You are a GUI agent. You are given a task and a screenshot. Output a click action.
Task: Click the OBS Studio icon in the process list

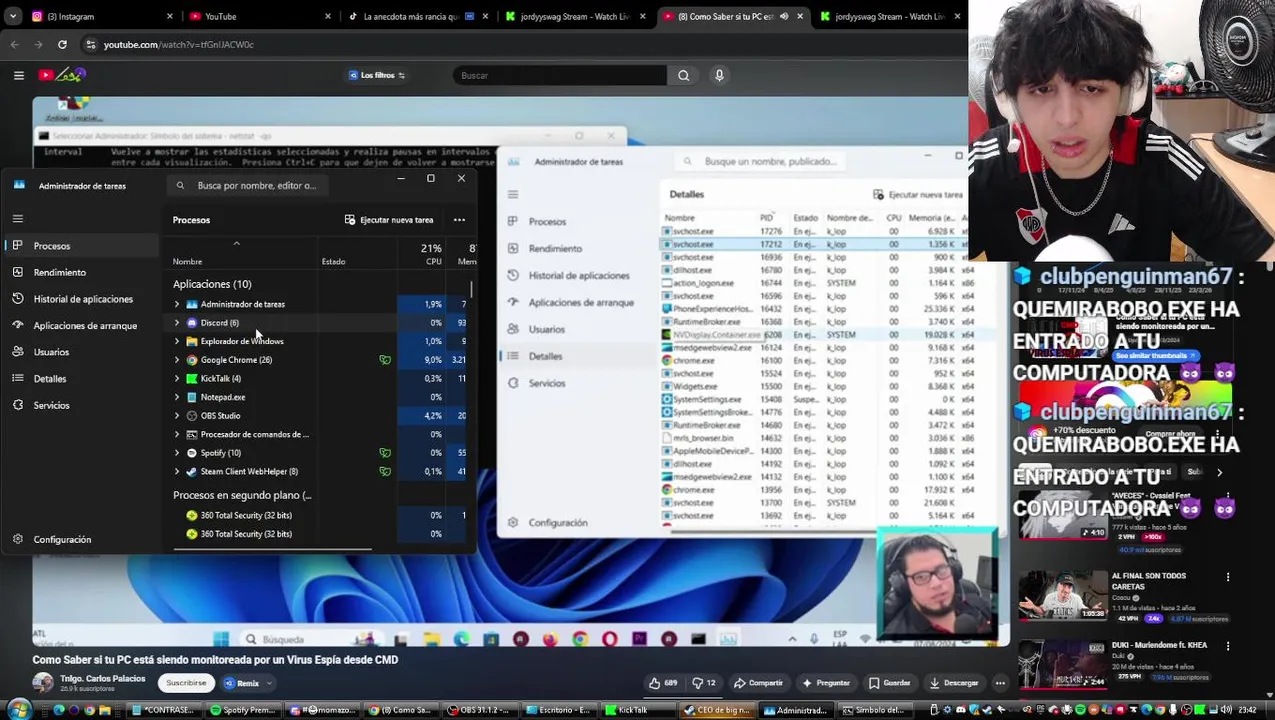pyautogui.click(x=192, y=416)
